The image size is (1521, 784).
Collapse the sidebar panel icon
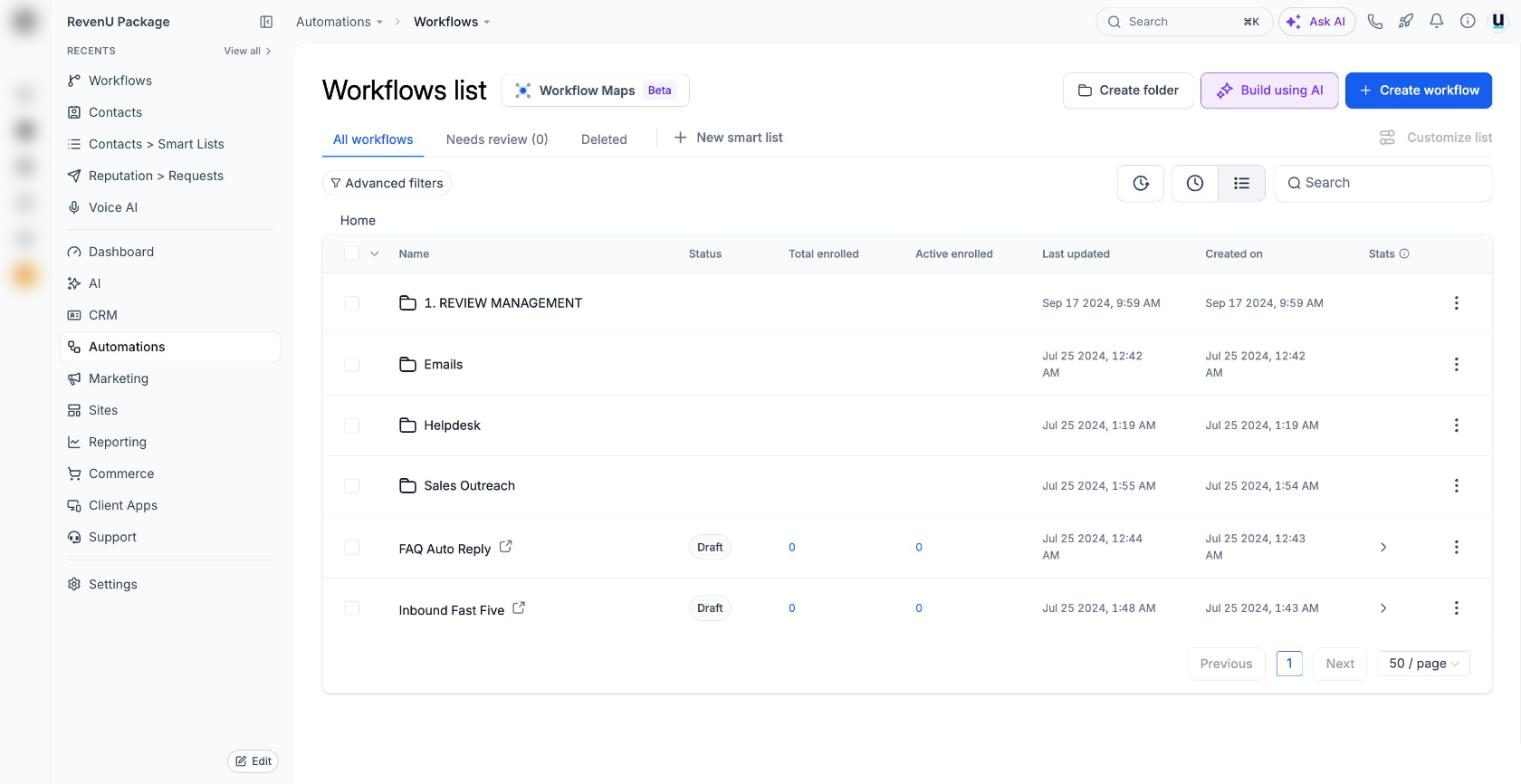click(266, 21)
